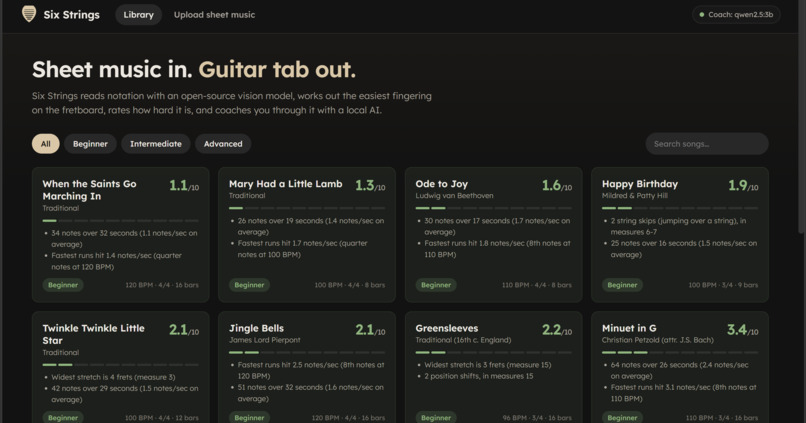This screenshot has height=423, width=806.
Task: Open the Jingle Bells song card
Action: (307, 367)
